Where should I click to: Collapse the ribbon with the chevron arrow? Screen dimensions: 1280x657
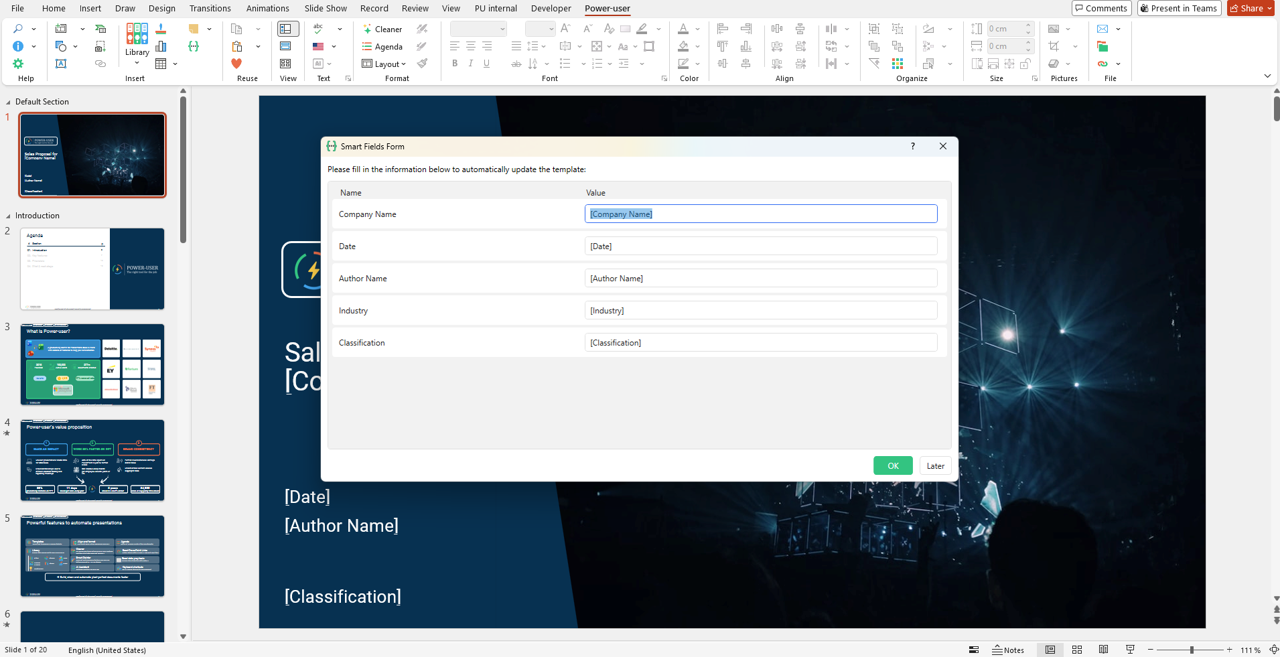point(1267,77)
